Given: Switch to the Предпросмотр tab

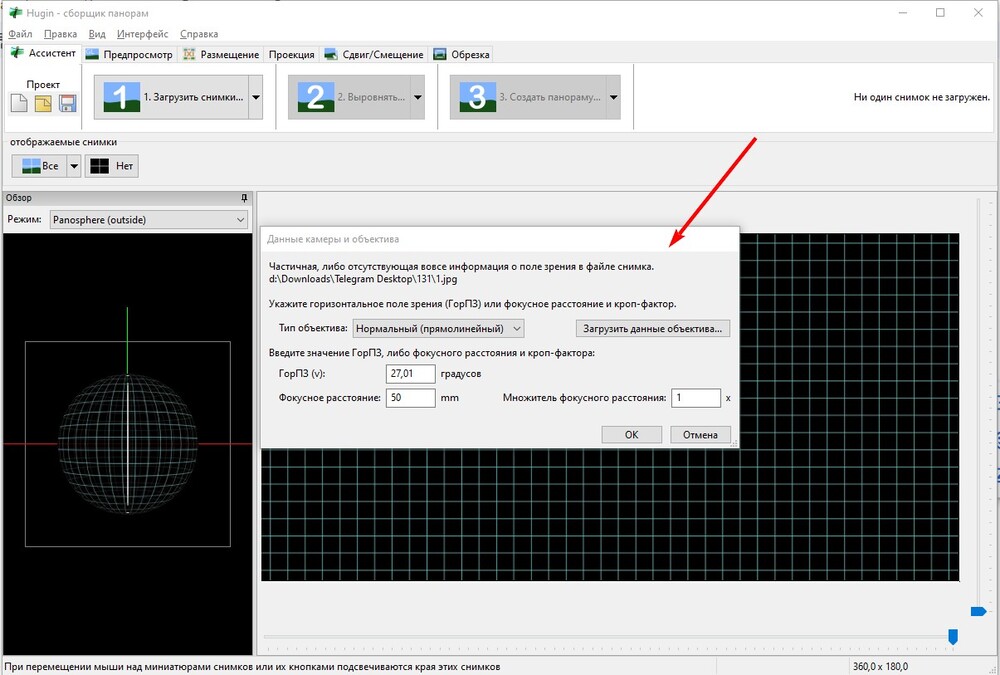Looking at the screenshot, I should [131, 54].
